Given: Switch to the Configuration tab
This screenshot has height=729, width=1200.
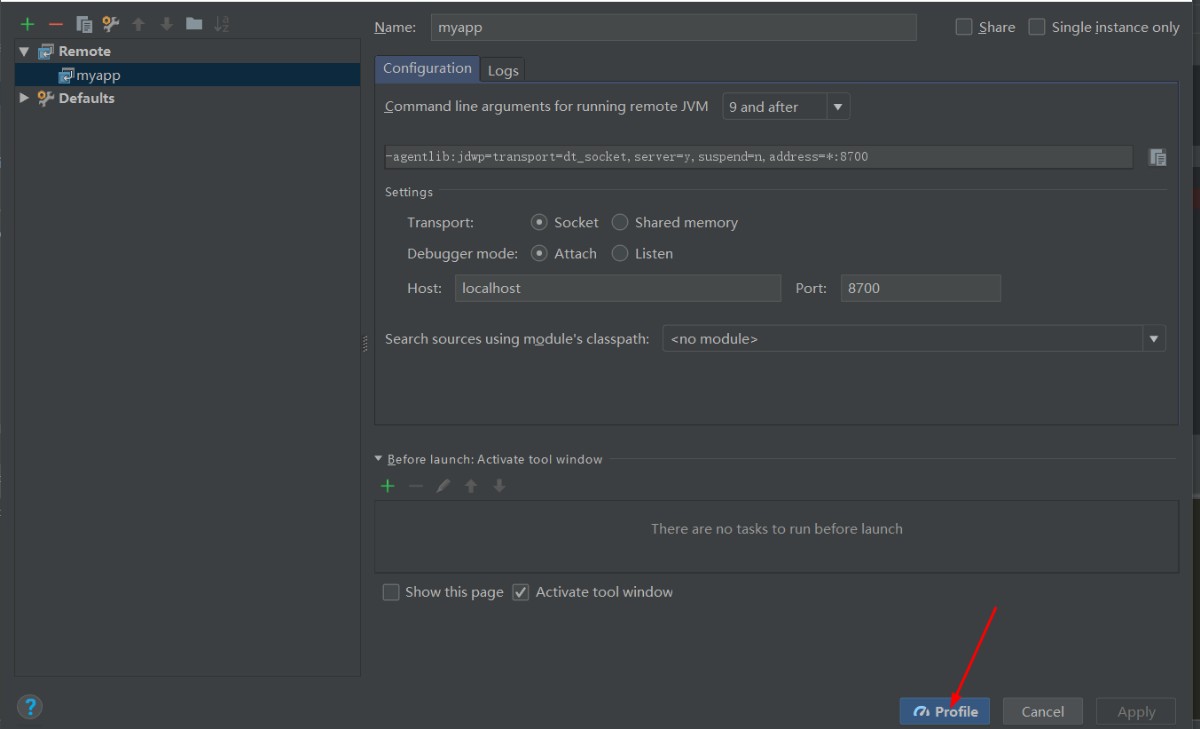Looking at the screenshot, I should tap(427, 68).
